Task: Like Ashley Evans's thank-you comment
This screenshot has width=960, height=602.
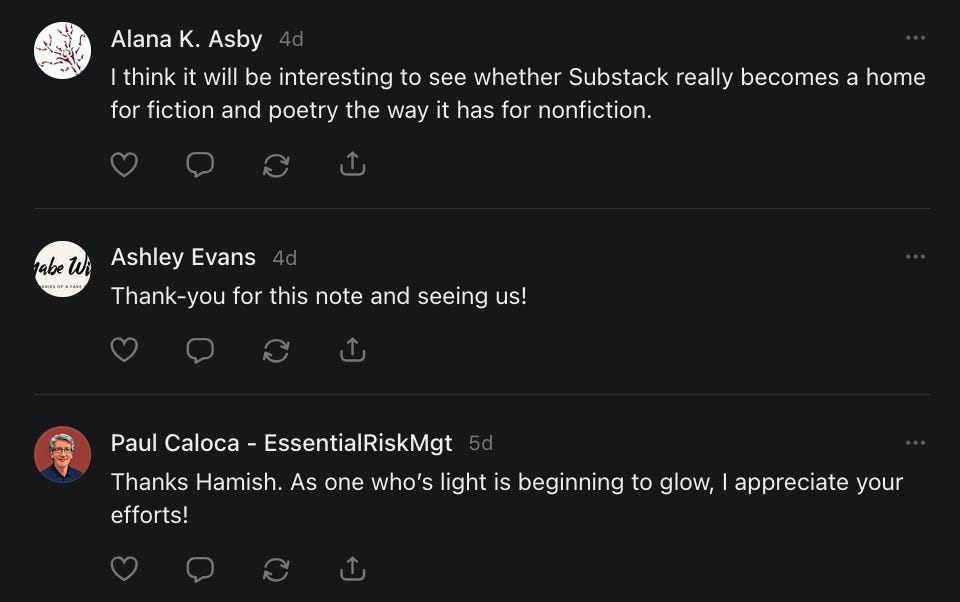Action: click(x=124, y=350)
